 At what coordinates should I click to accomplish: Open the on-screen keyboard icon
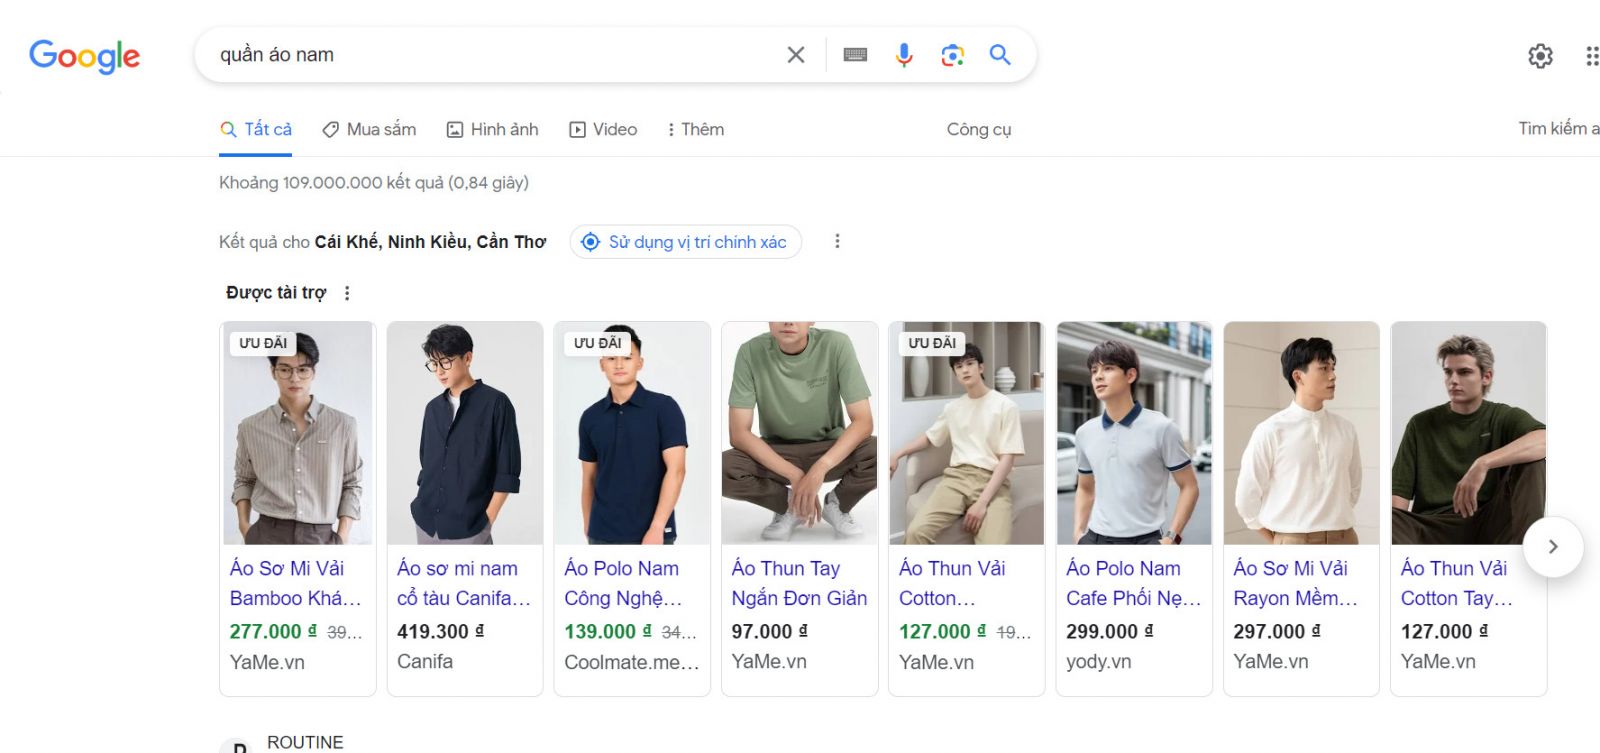click(855, 55)
